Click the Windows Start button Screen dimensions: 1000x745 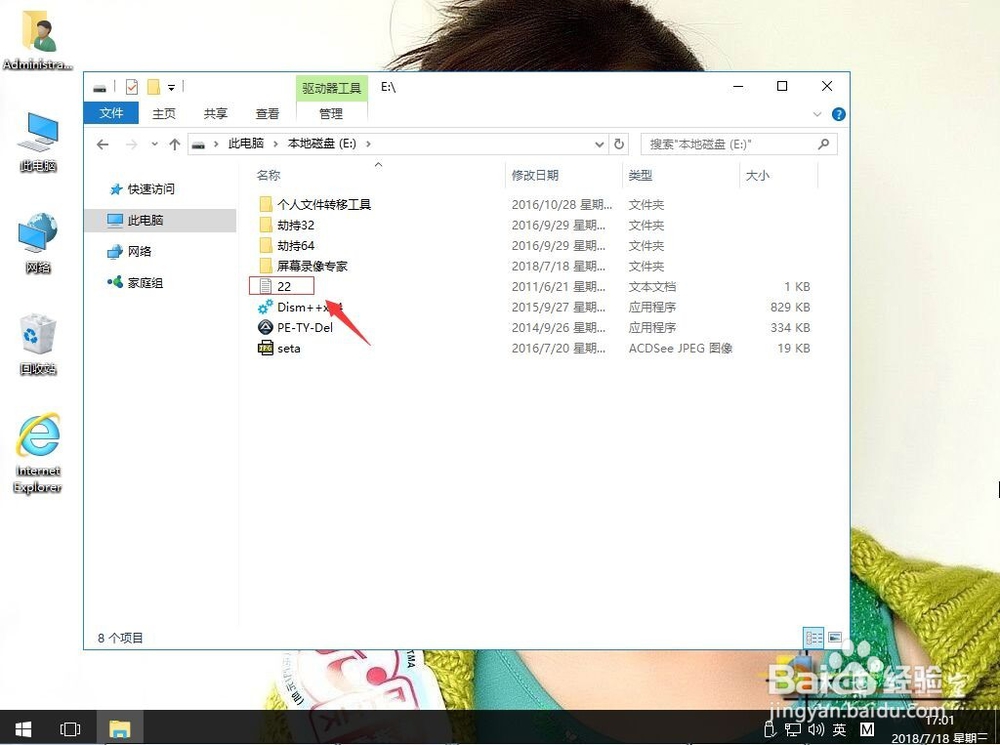tap(21, 729)
